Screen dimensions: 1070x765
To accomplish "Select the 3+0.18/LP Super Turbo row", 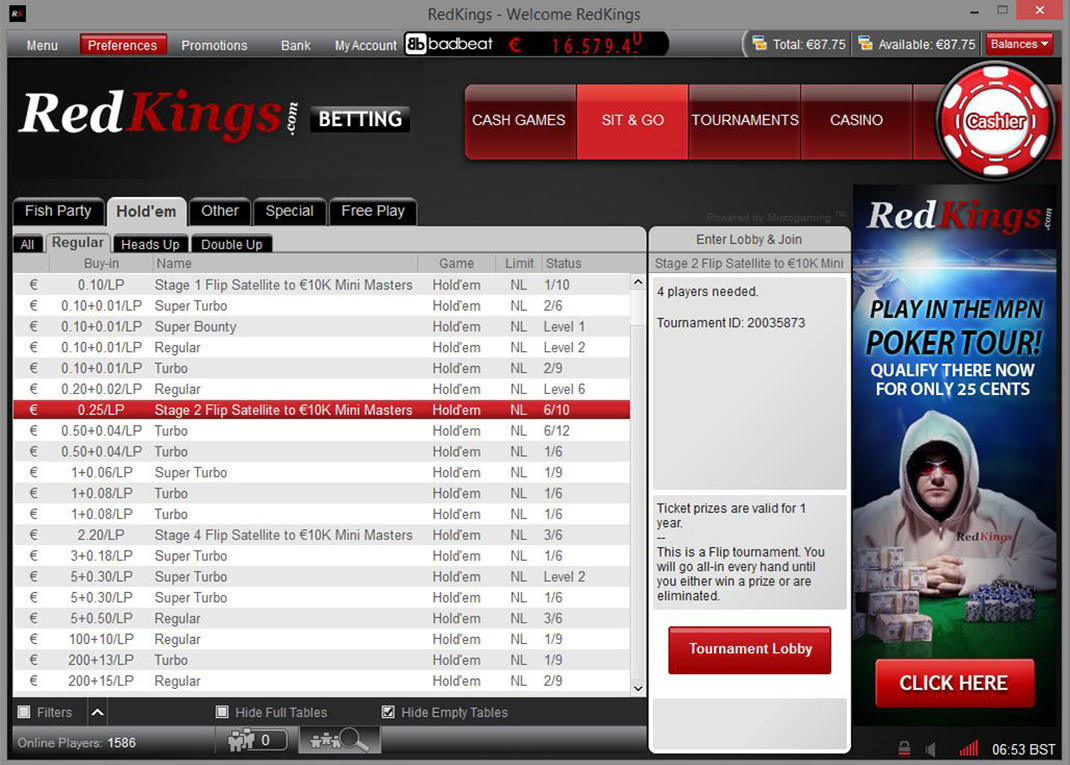I will click(321, 555).
